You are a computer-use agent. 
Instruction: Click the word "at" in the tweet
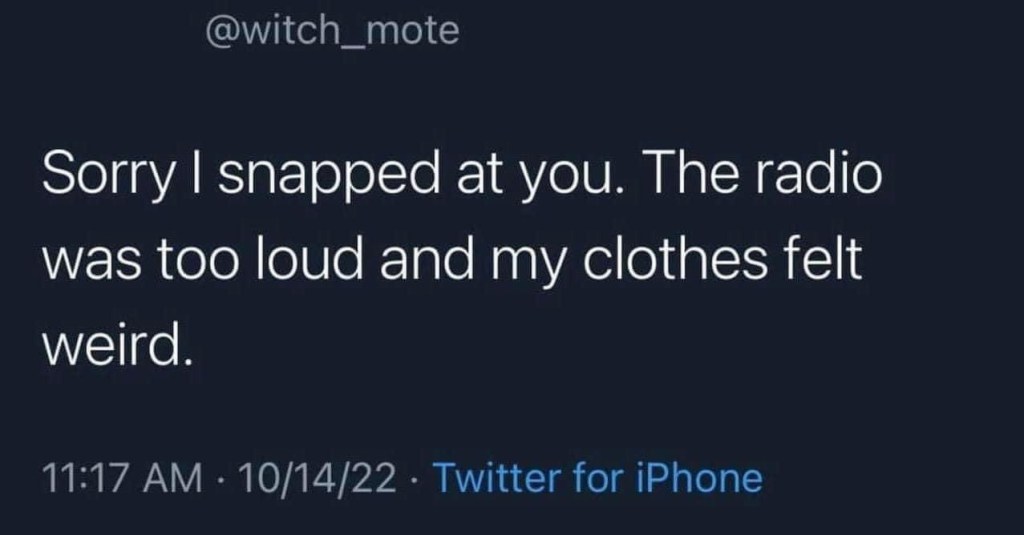point(479,176)
